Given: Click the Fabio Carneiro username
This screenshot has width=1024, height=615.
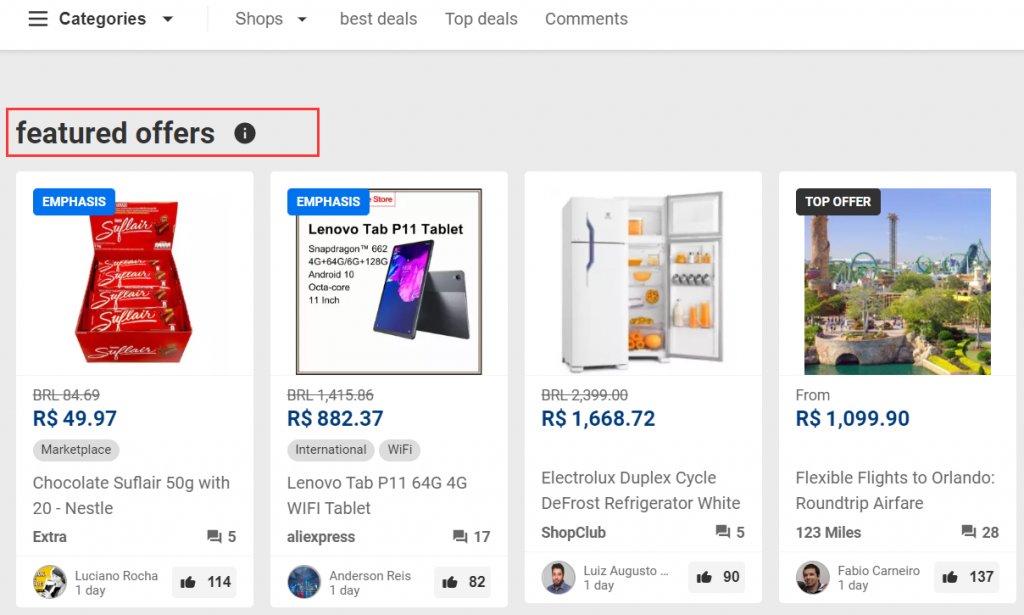Looking at the screenshot, I should click(878, 571).
